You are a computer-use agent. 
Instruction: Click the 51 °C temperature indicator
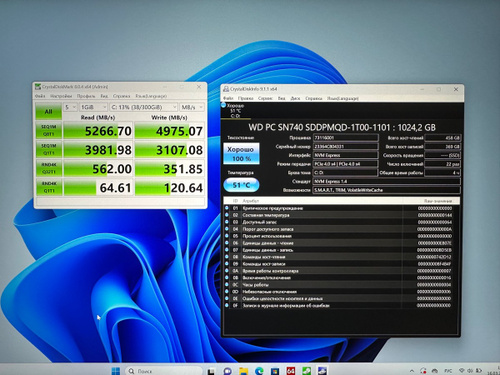[241, 185]
